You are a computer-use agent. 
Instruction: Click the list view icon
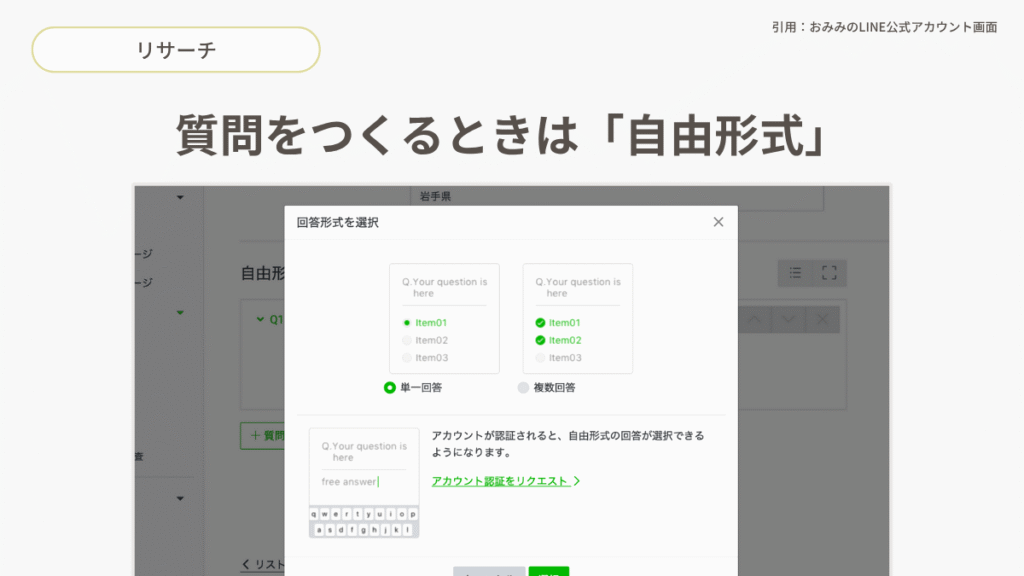tap(795, 272)
